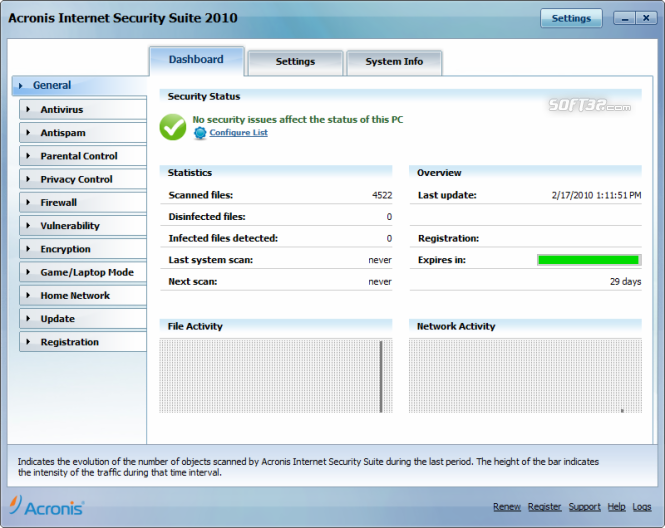Open the Antivirus module

click(x=83, y=109)
